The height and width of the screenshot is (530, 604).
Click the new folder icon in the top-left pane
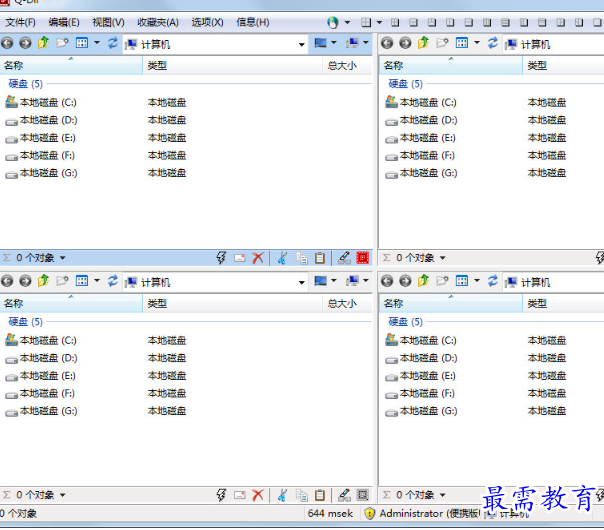62,43
